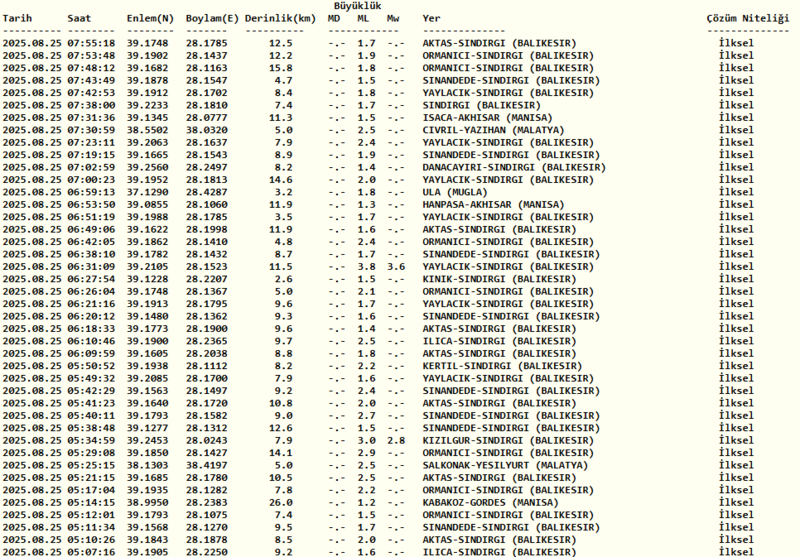Select location KABAKOZ-GORDES (MANISA)

[490, 503]
